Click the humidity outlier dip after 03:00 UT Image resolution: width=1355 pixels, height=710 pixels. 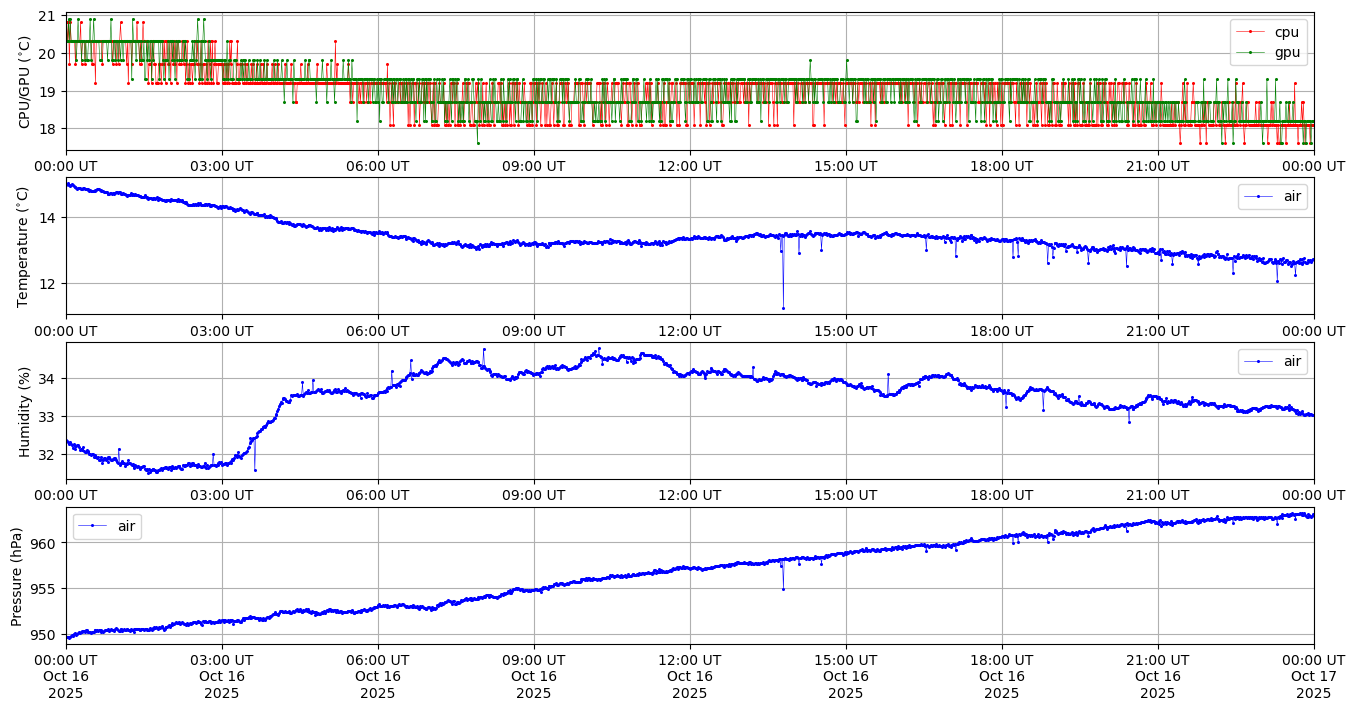255,470
